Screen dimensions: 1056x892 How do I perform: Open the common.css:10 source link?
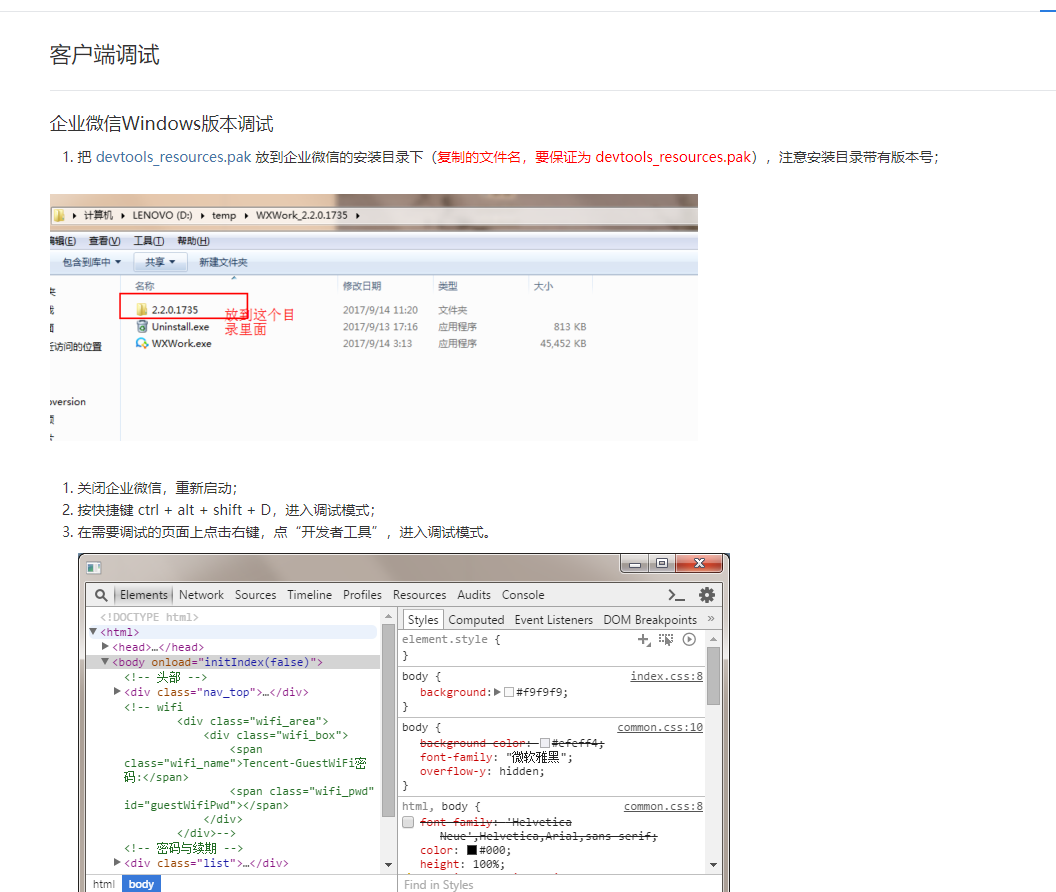(660, 727)
